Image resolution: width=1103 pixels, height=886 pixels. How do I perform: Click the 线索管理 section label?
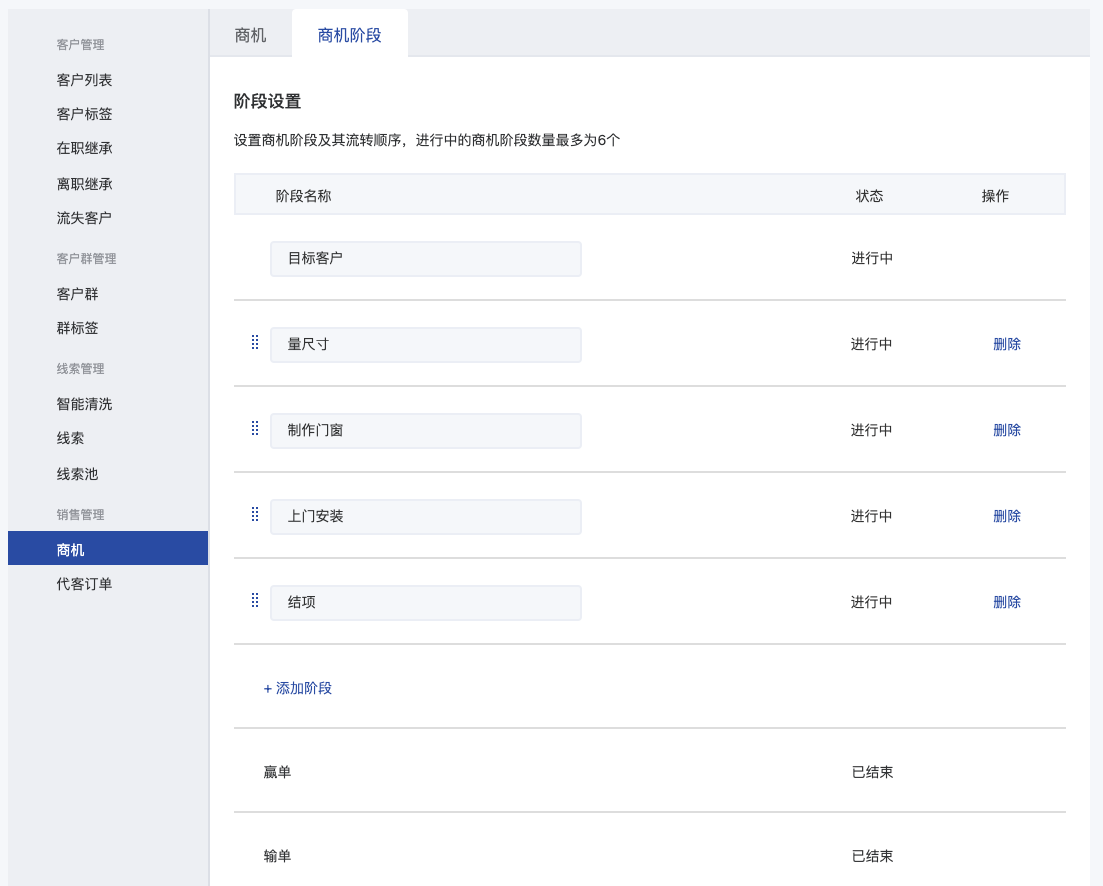[80, 369]
